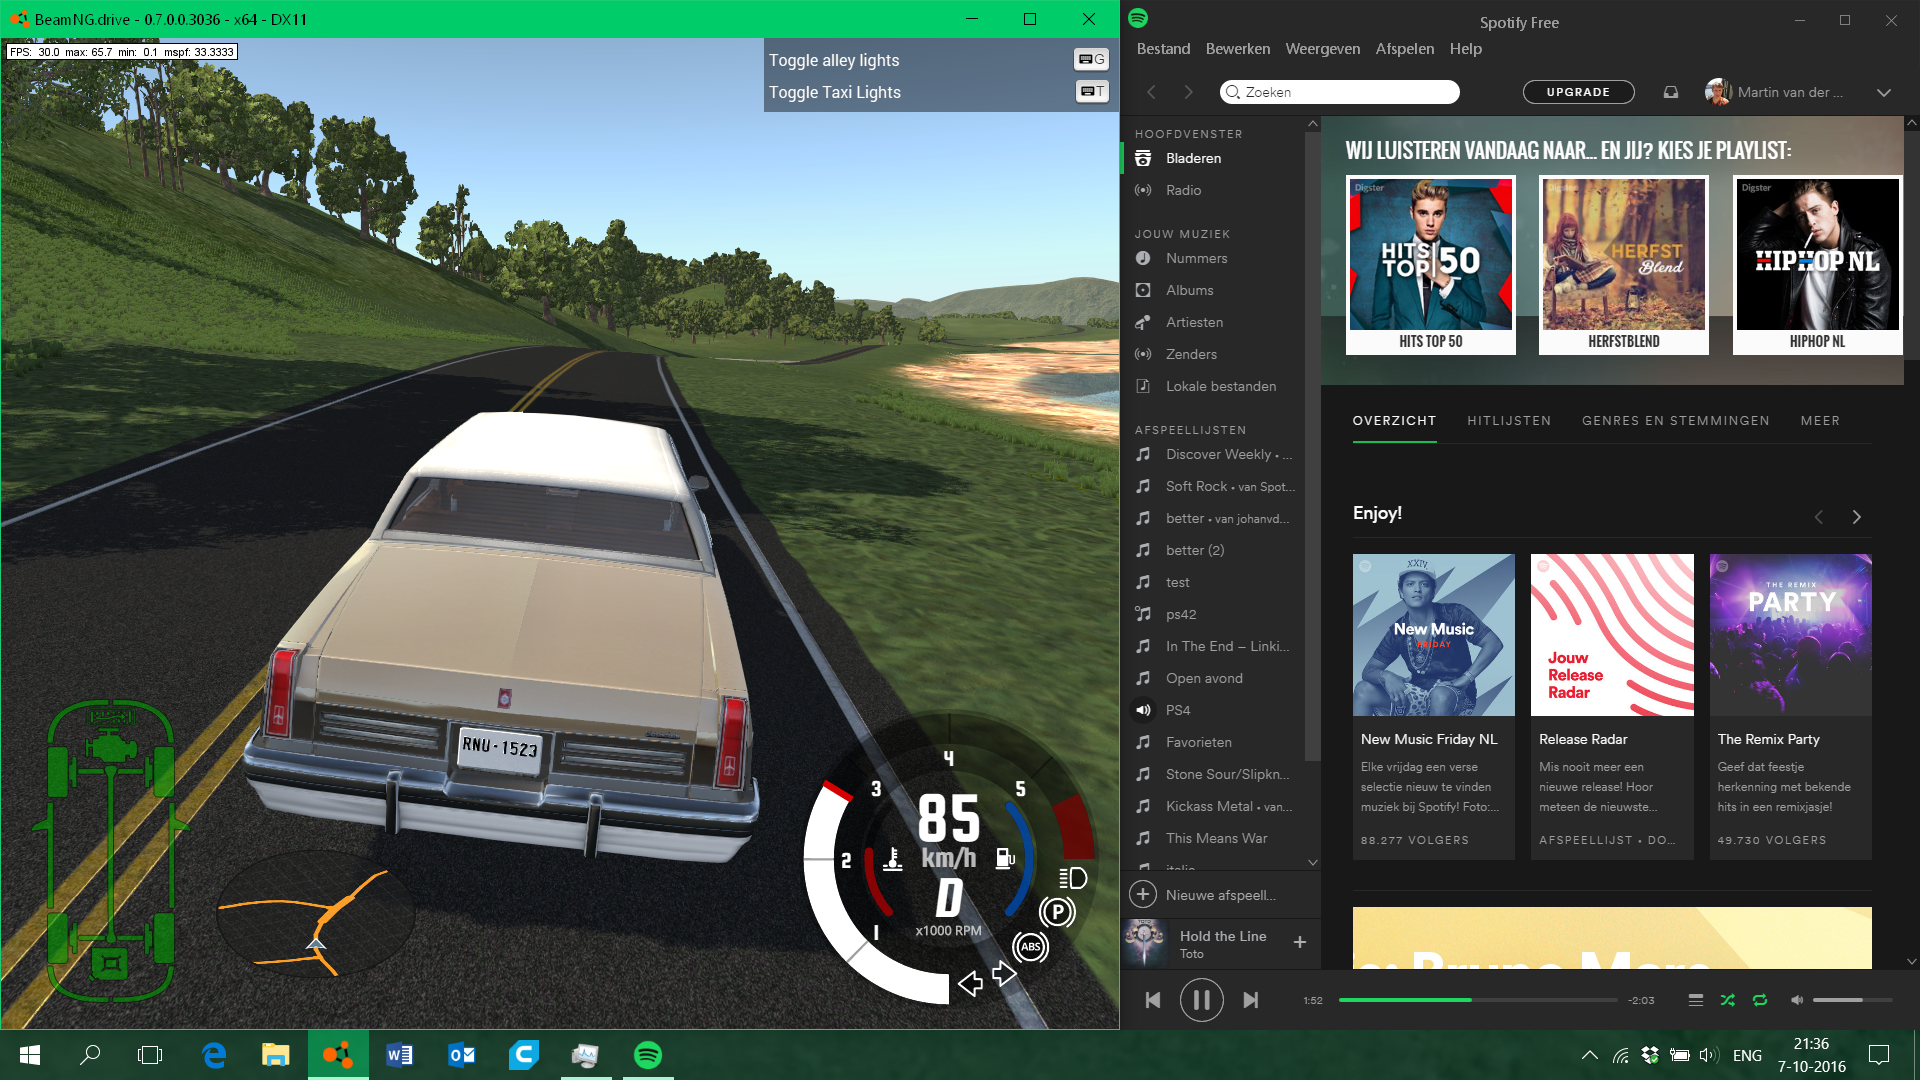Image resolution: width=1920 pixels, height=1080 pixels.
Task: Click the notifications inbox icon
Action: 1670,92
